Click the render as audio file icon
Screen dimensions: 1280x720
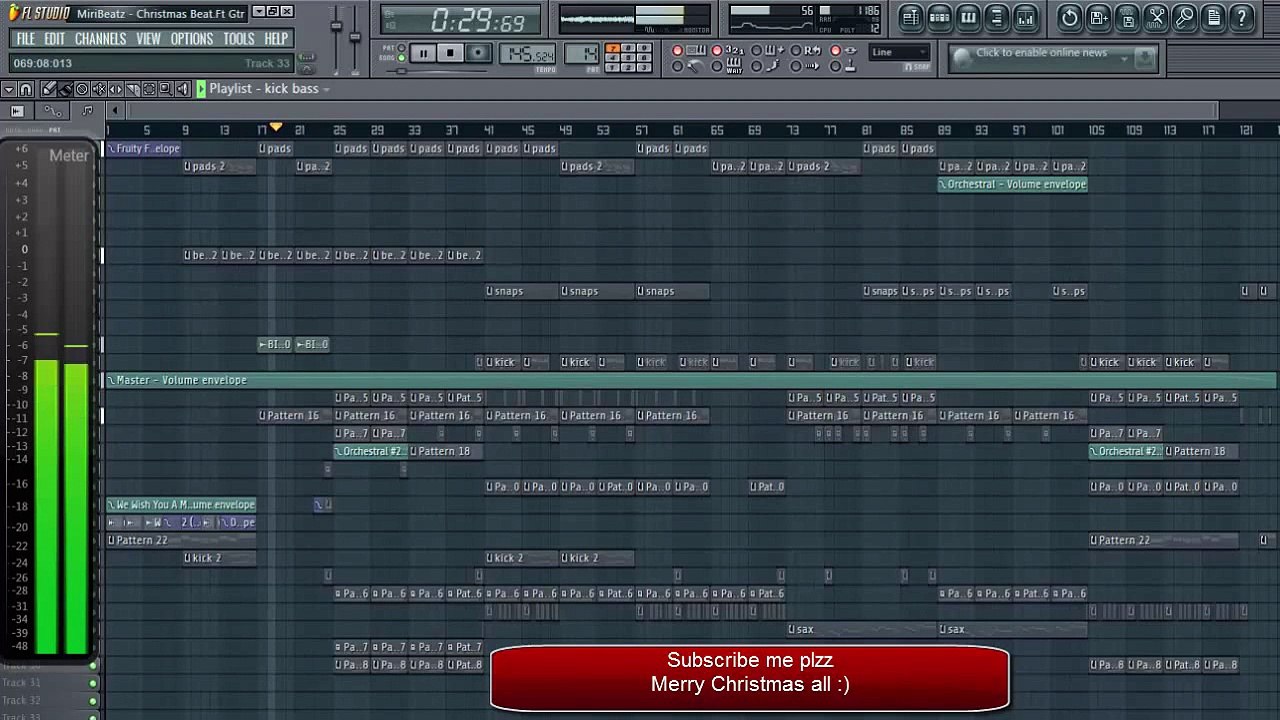coord(1128,17)
